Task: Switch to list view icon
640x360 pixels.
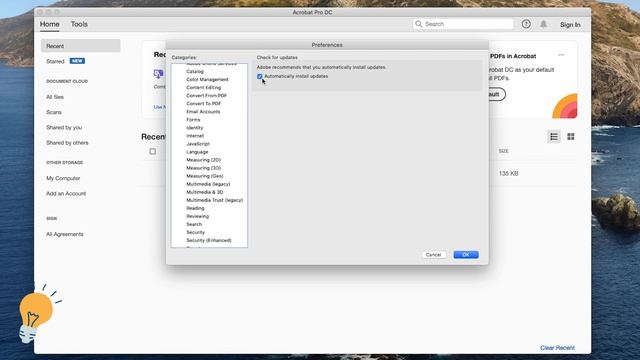Action: click(554, 137)
